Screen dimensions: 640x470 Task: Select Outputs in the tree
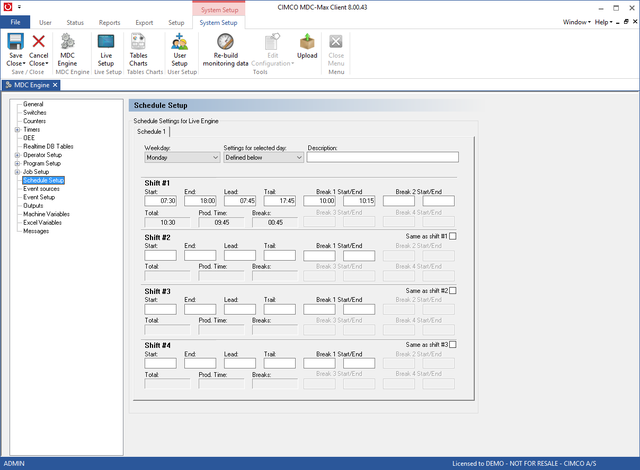(x=33, y=206)
